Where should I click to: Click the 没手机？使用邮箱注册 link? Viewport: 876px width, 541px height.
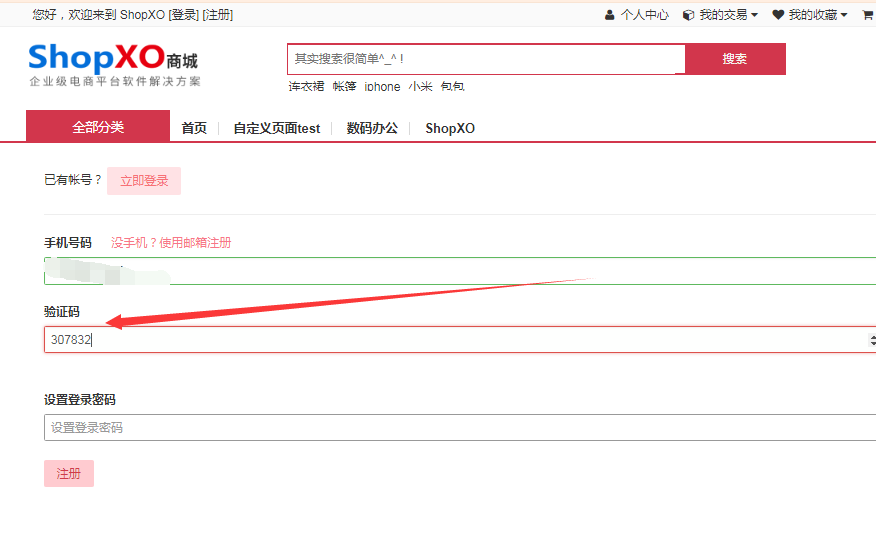click(x=171, y=243)
